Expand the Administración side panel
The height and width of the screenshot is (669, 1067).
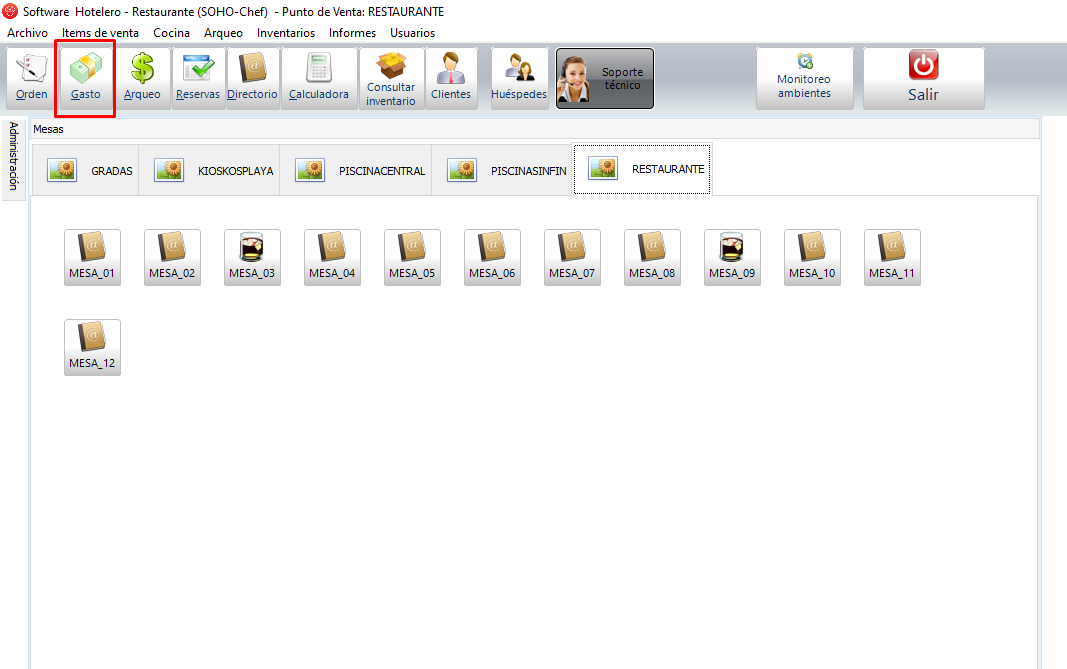tap(14, 157)
